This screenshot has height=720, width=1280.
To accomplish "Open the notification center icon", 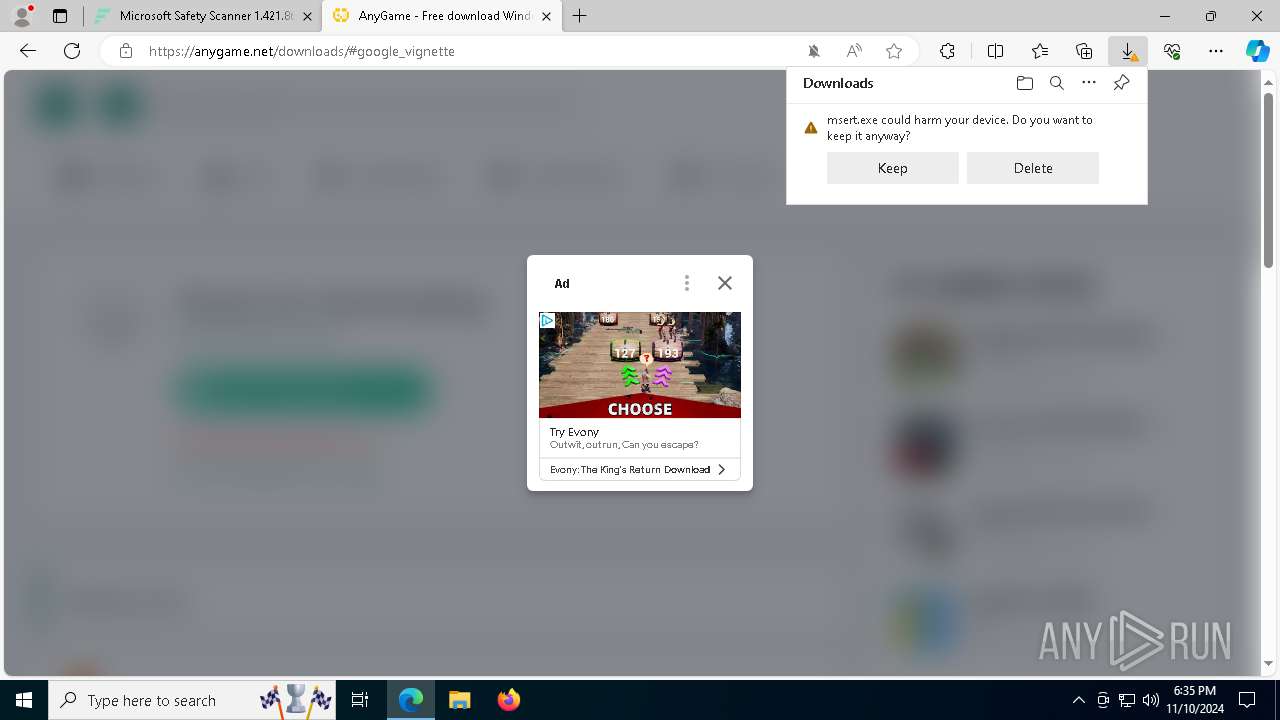I will (x=1247, y=700).
